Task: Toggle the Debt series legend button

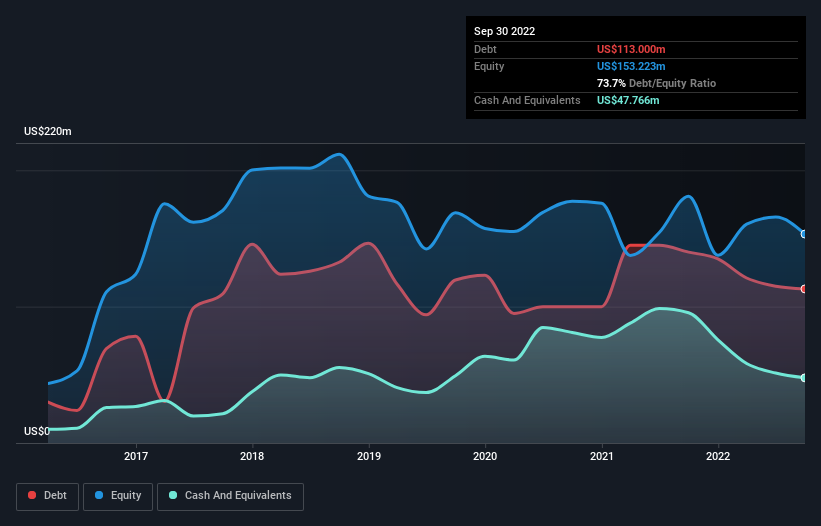Action: (47, 496)
